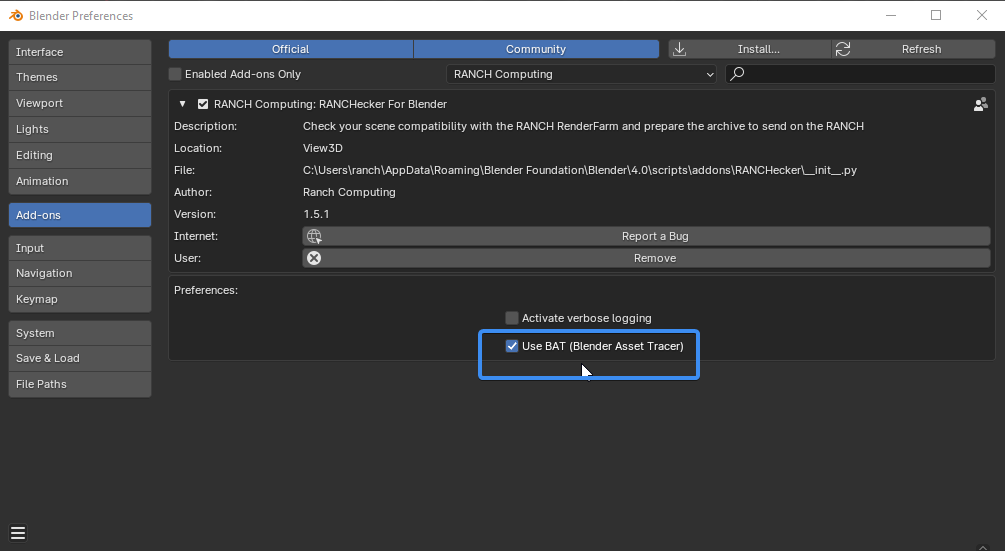Viewport: 1005px width, 551px height.
Task: Toggle Enabled Add-ons Only checkbox
Action: point(175,74)
